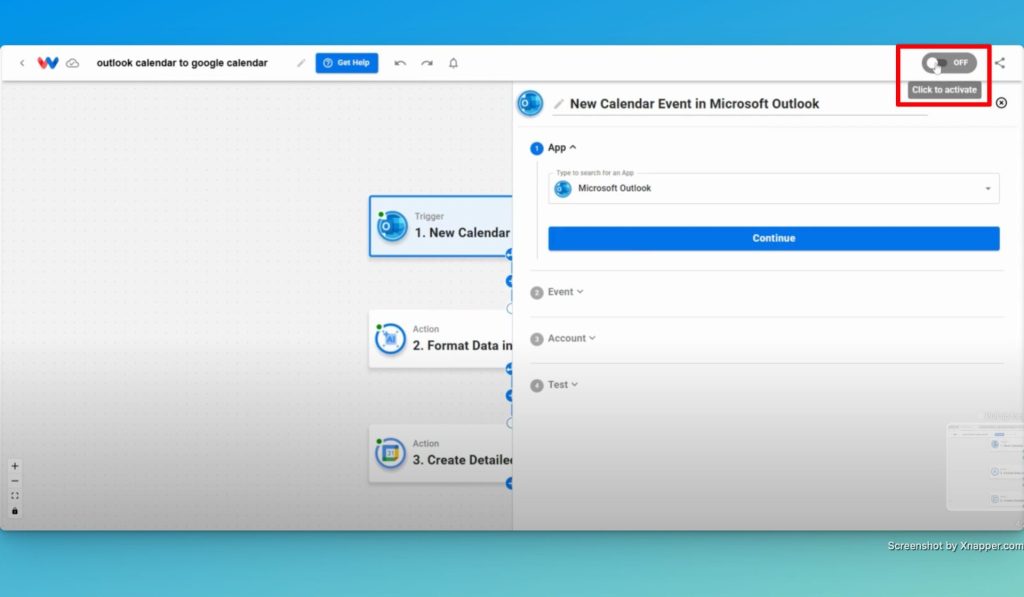Zoom in on the canvas
The height and width of the screenshot is (597, 1024).
click(x=15, y=466)
